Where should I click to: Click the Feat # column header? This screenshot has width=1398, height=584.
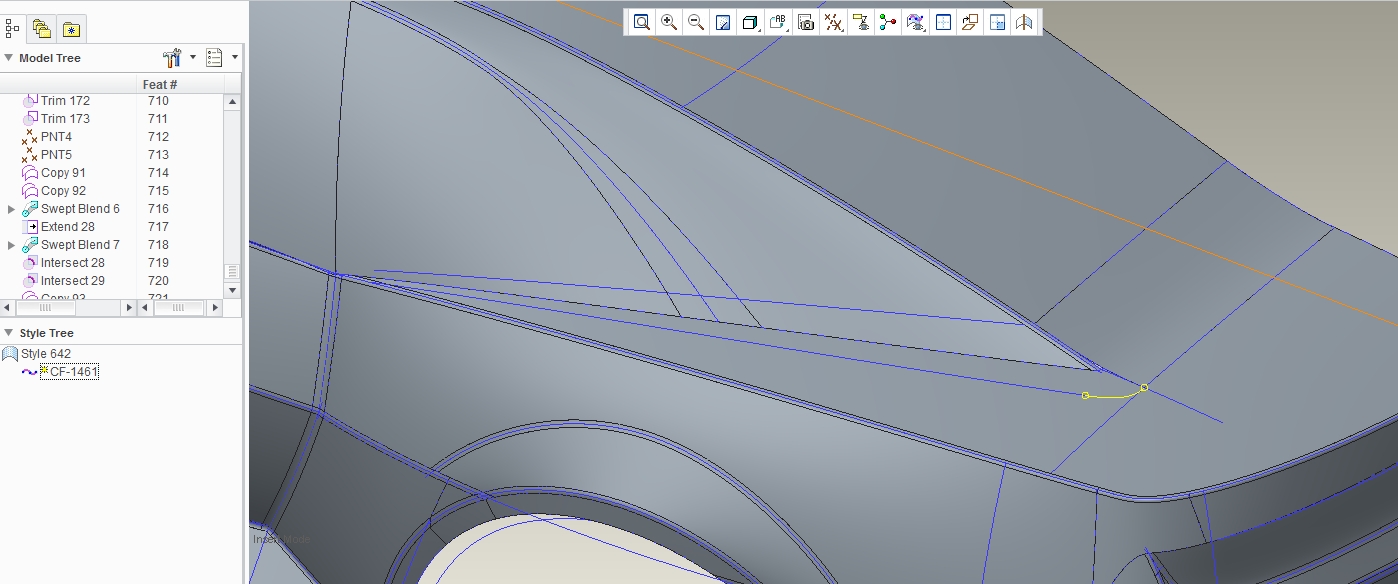[x=160, y=85]
